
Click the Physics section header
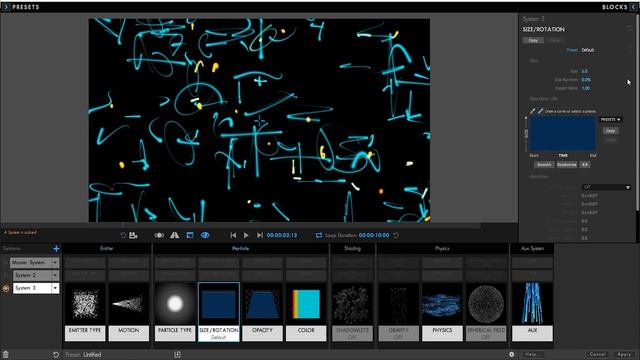click(x=442, y=248)
